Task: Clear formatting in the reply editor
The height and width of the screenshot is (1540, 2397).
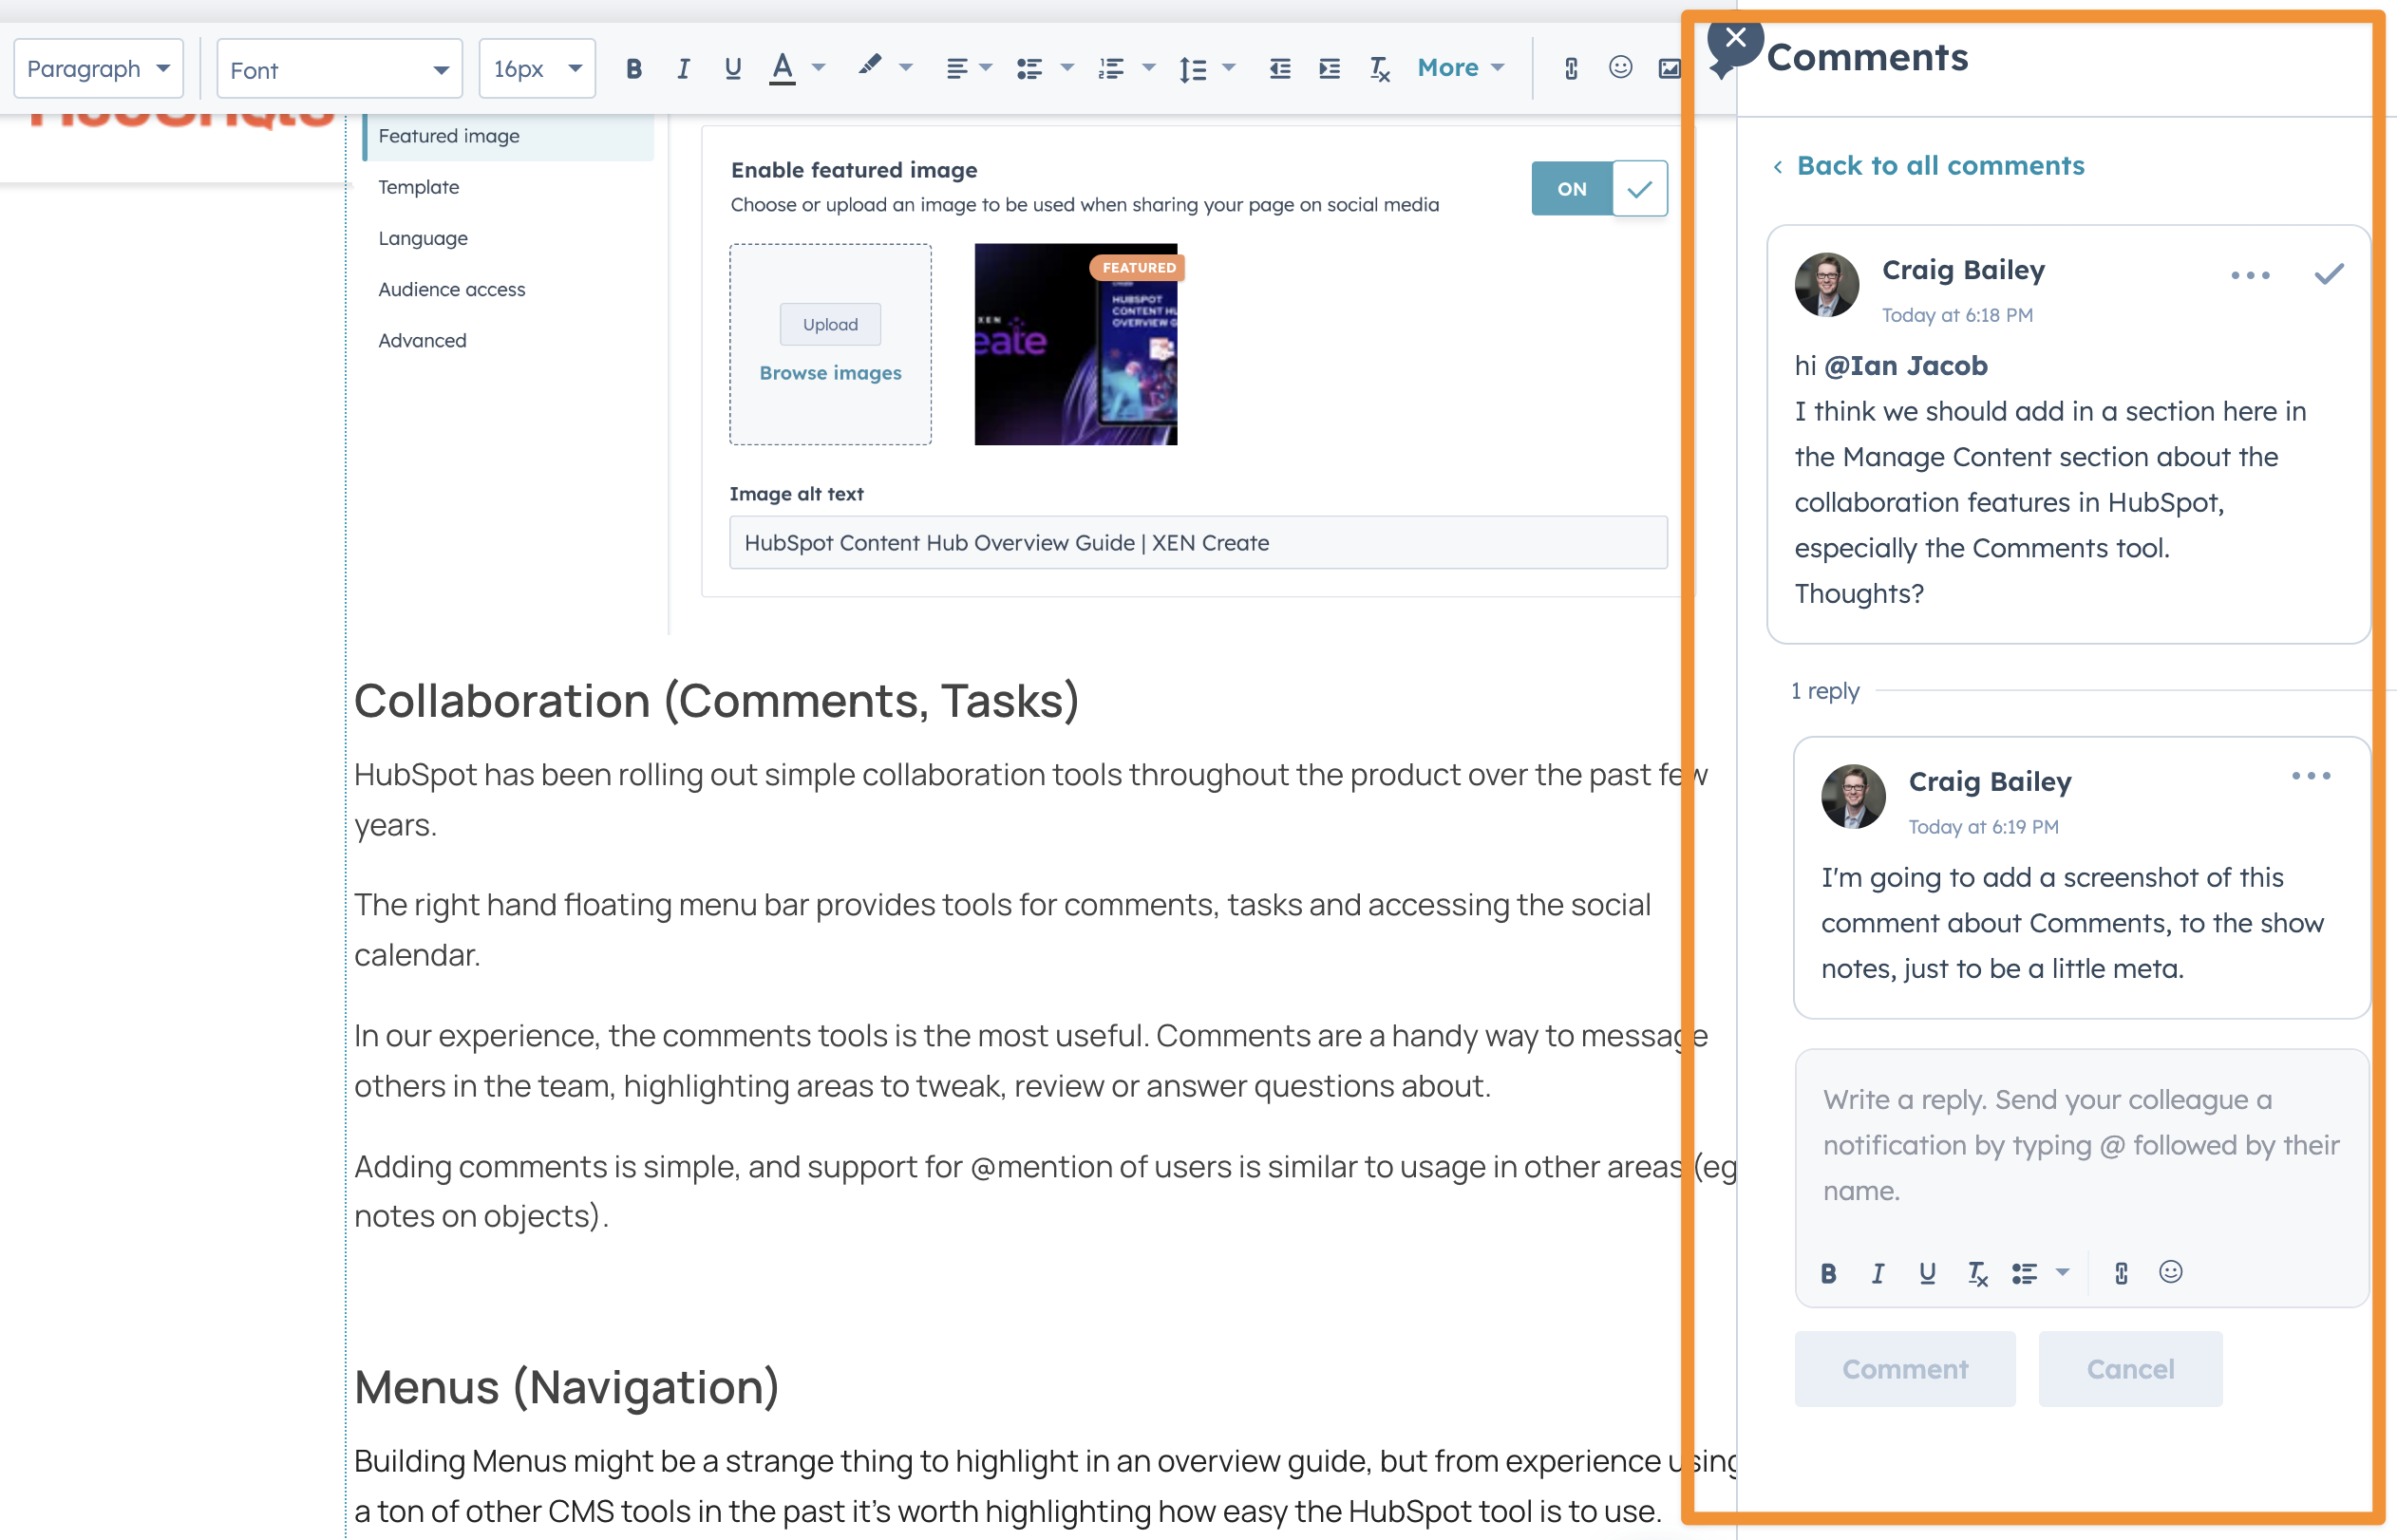Action: click(1977, 1273)
